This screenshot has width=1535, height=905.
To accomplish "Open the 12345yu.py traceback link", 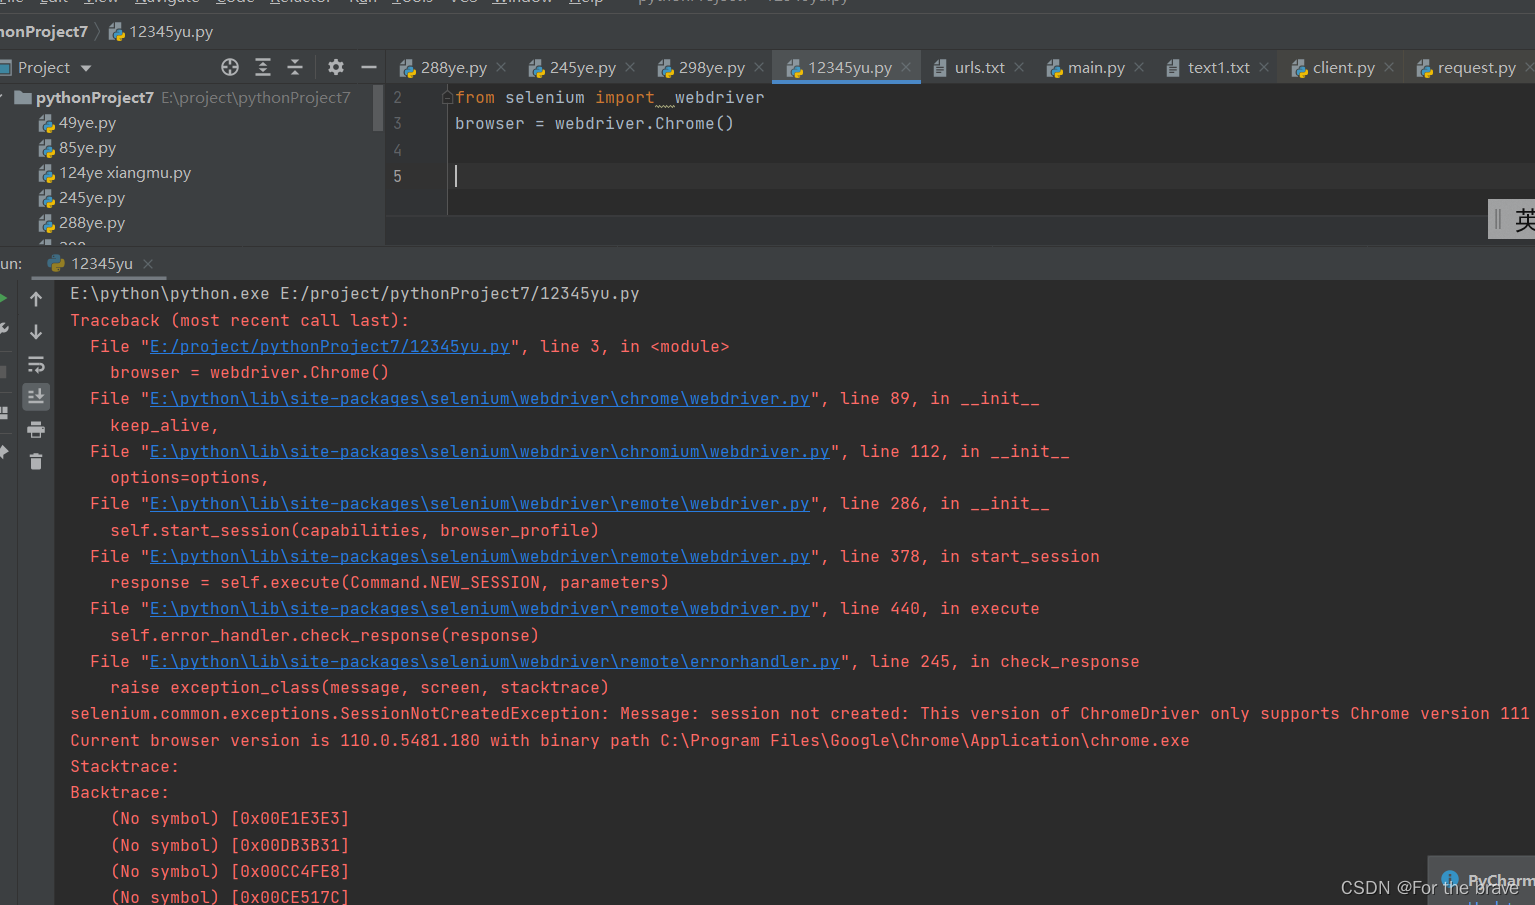I will point(330,346).
